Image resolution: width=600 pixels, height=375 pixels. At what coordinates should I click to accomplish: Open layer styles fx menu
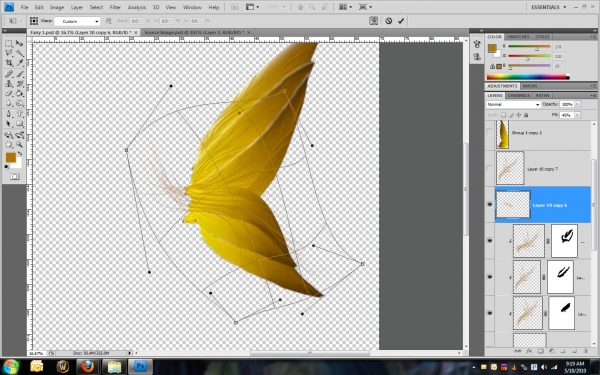coord(530,351)
